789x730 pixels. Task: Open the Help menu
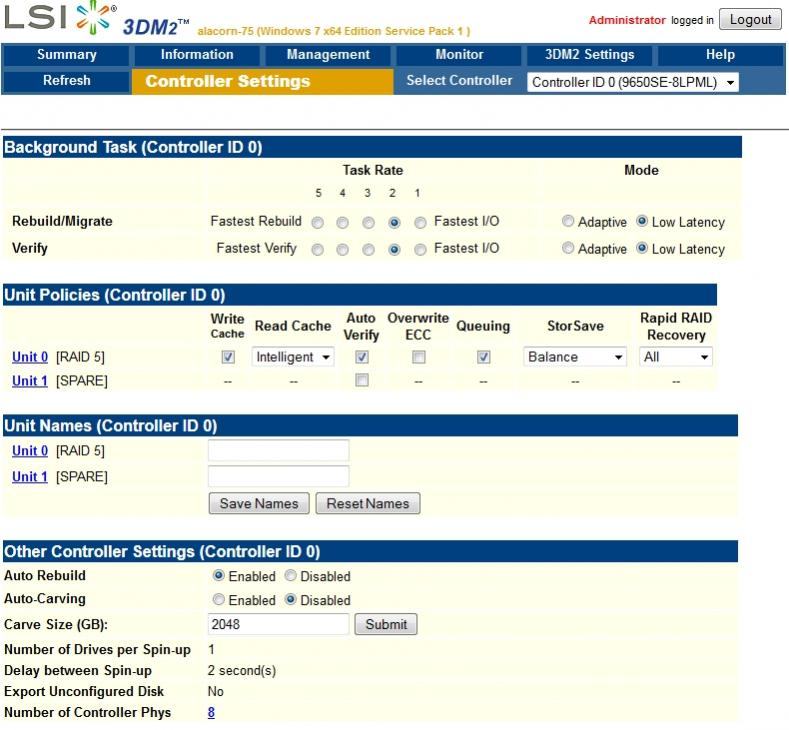tap(720, 55)
